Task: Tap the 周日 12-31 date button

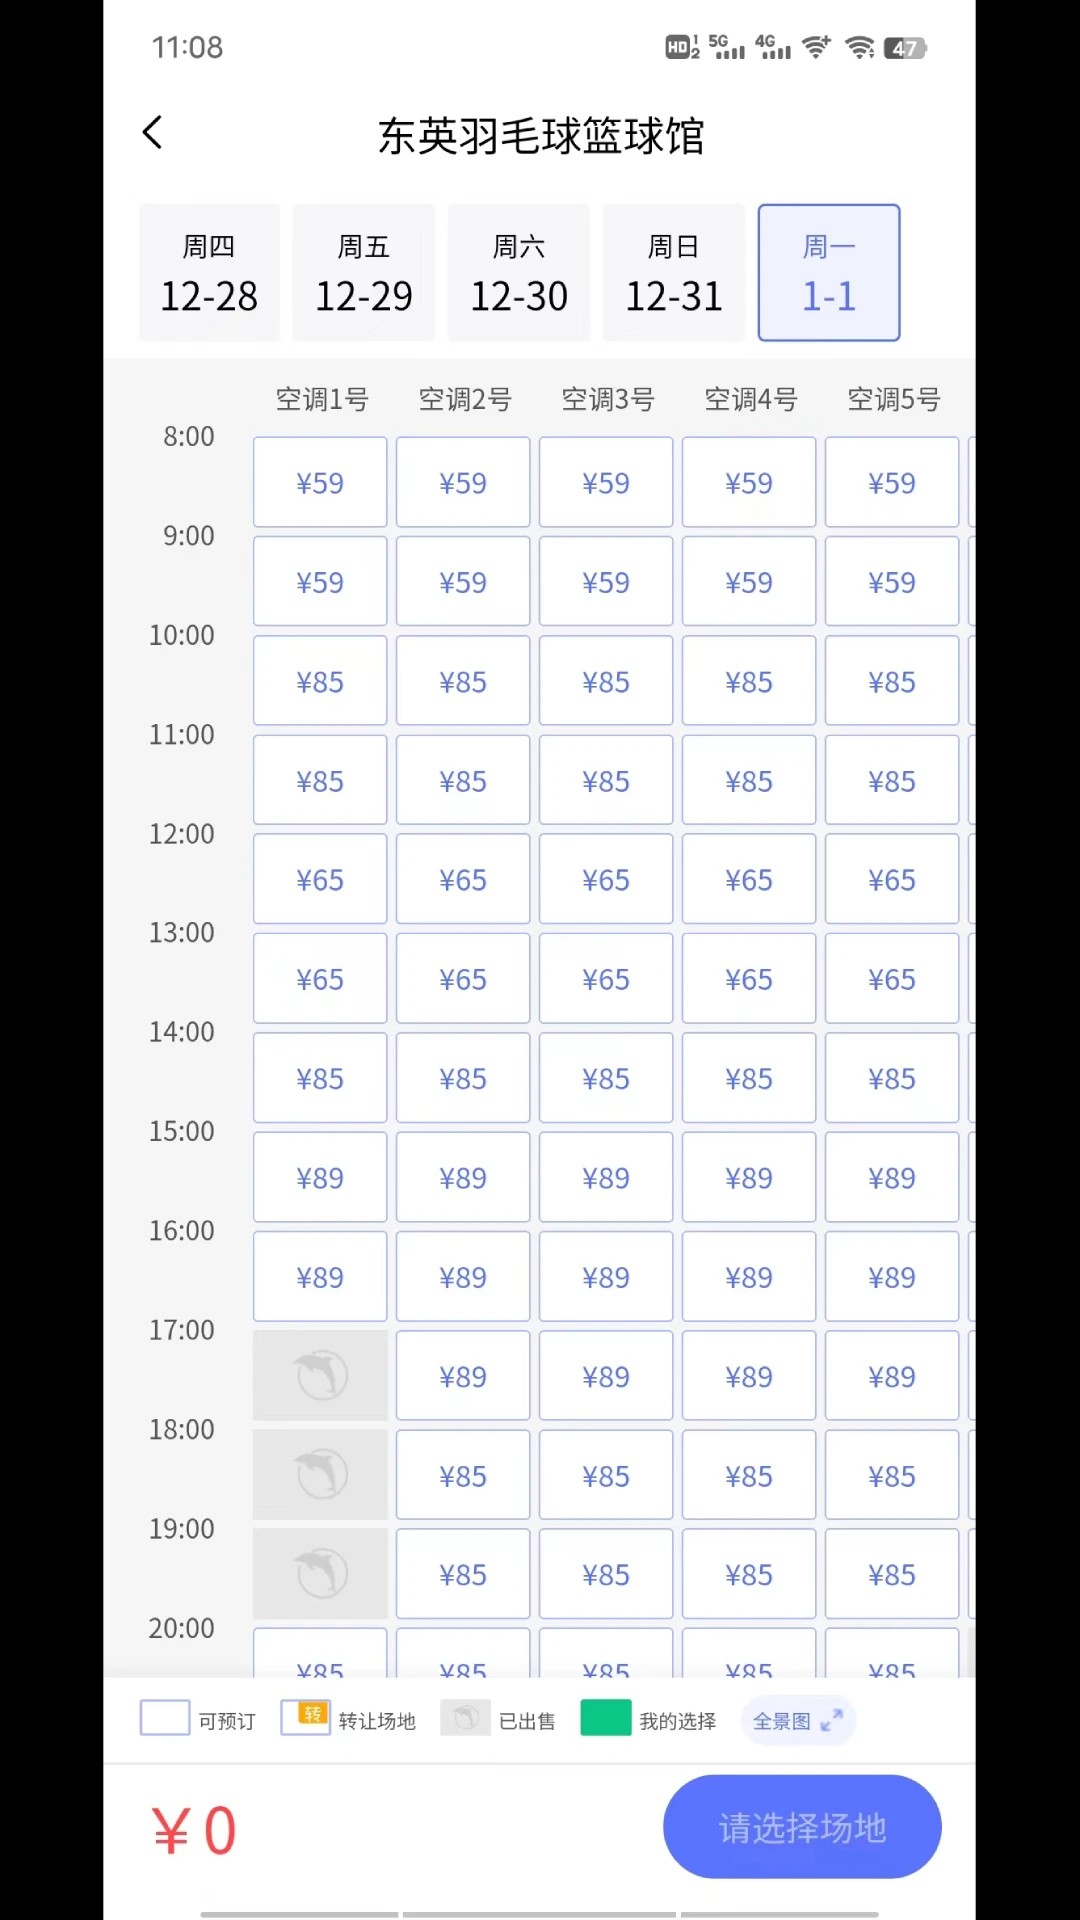Action: [x=674, y=273]
